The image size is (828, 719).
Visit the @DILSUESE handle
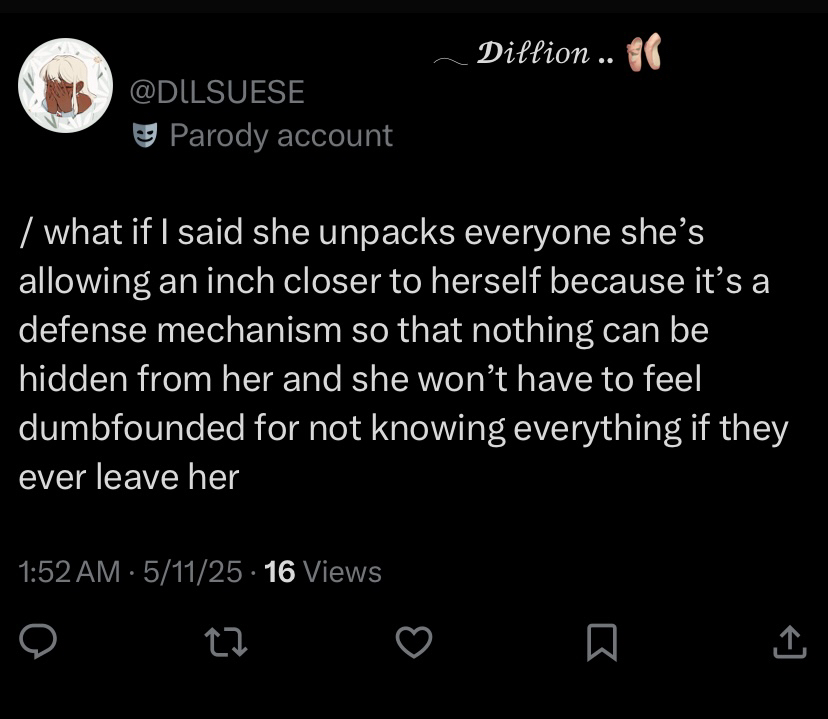pyautogui.click(x=217, y=92)
